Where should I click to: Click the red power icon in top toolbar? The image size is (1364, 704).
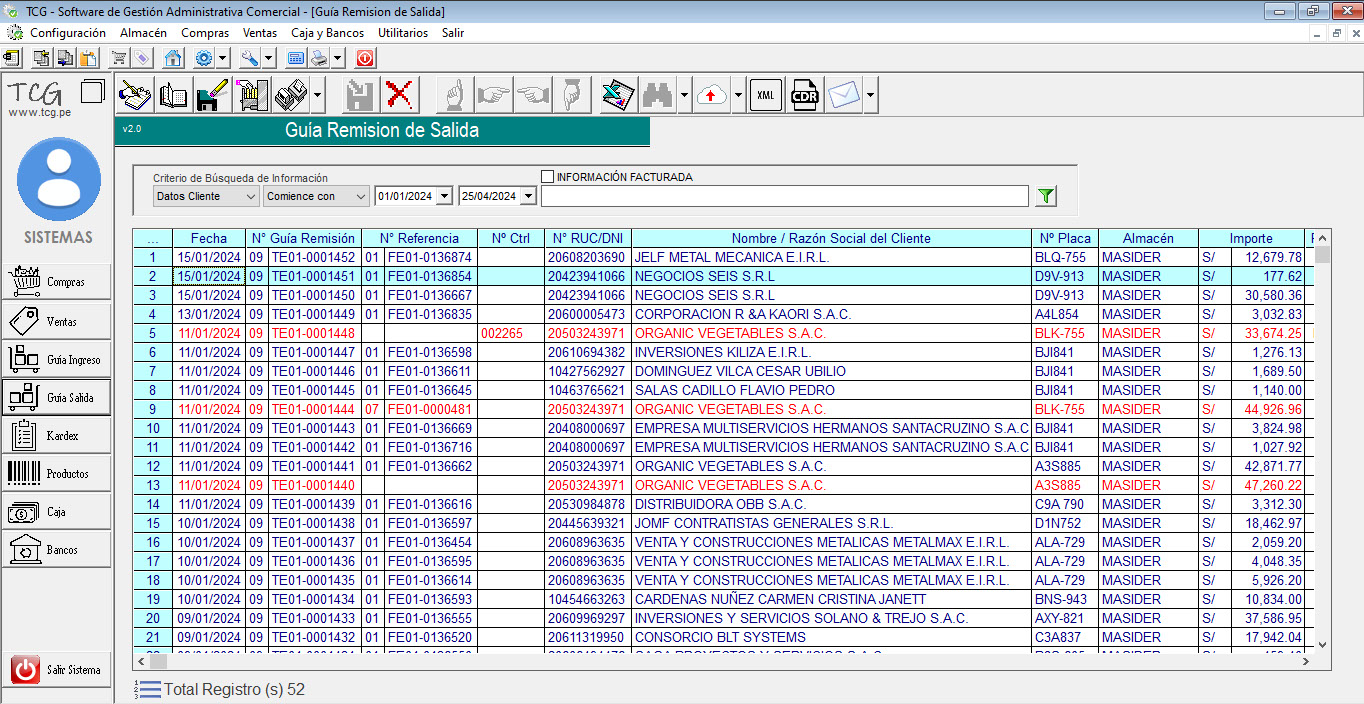click(x=364, y=59)
